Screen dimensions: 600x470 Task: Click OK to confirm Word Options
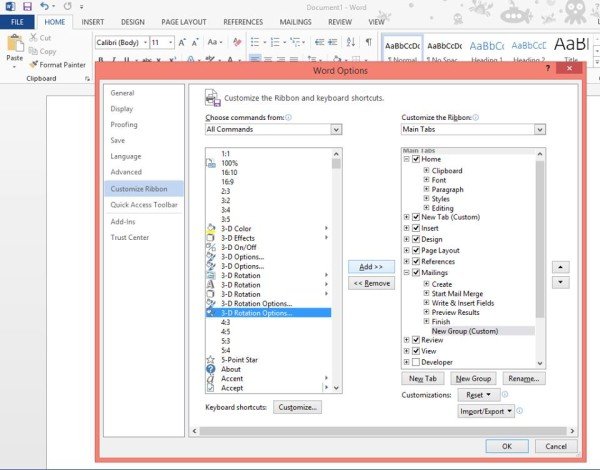pos(507,446)
